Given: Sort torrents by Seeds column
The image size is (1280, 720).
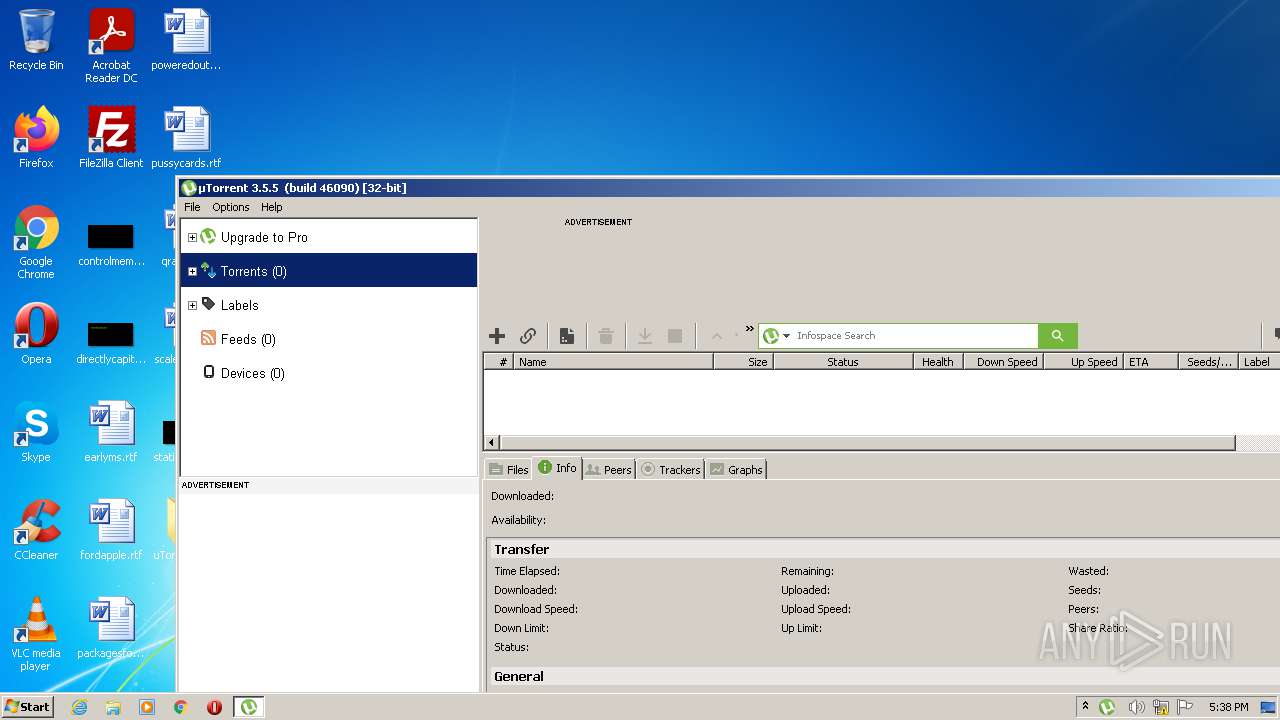Looking at the screenshot, I should [x=1208, y=362].
